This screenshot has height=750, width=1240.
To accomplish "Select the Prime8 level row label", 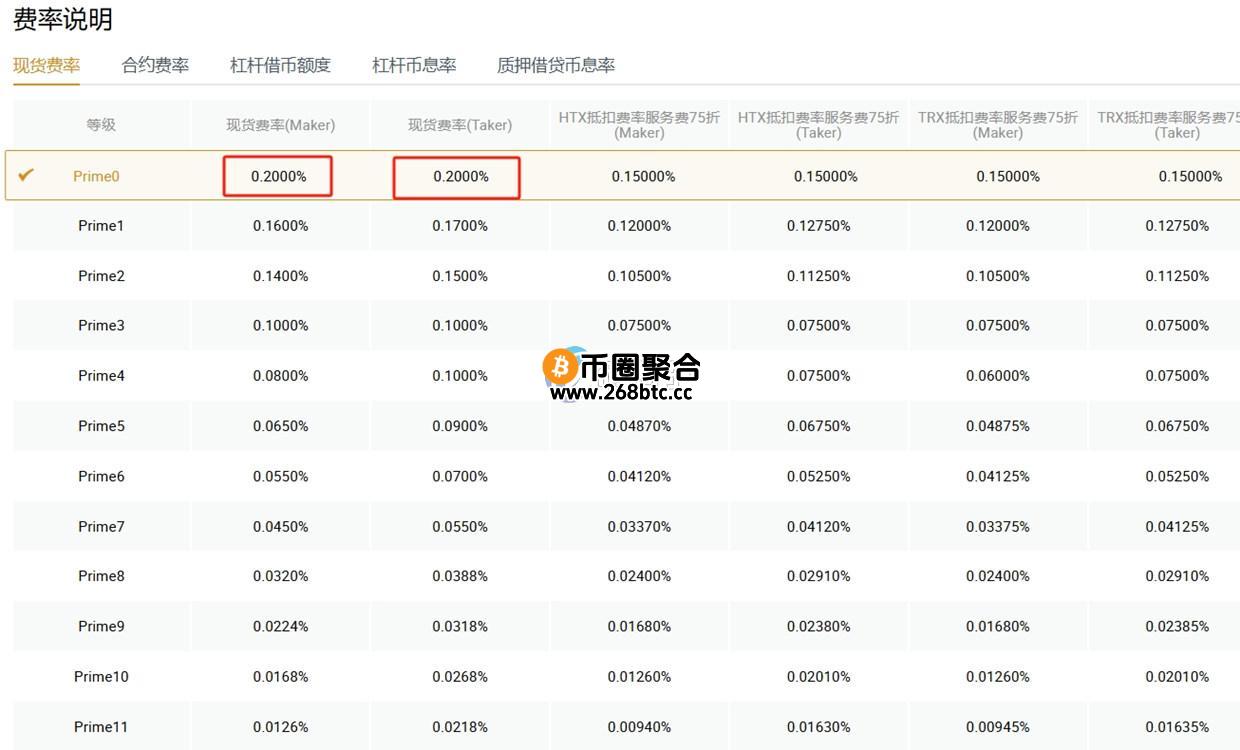I will pos(101,576).
